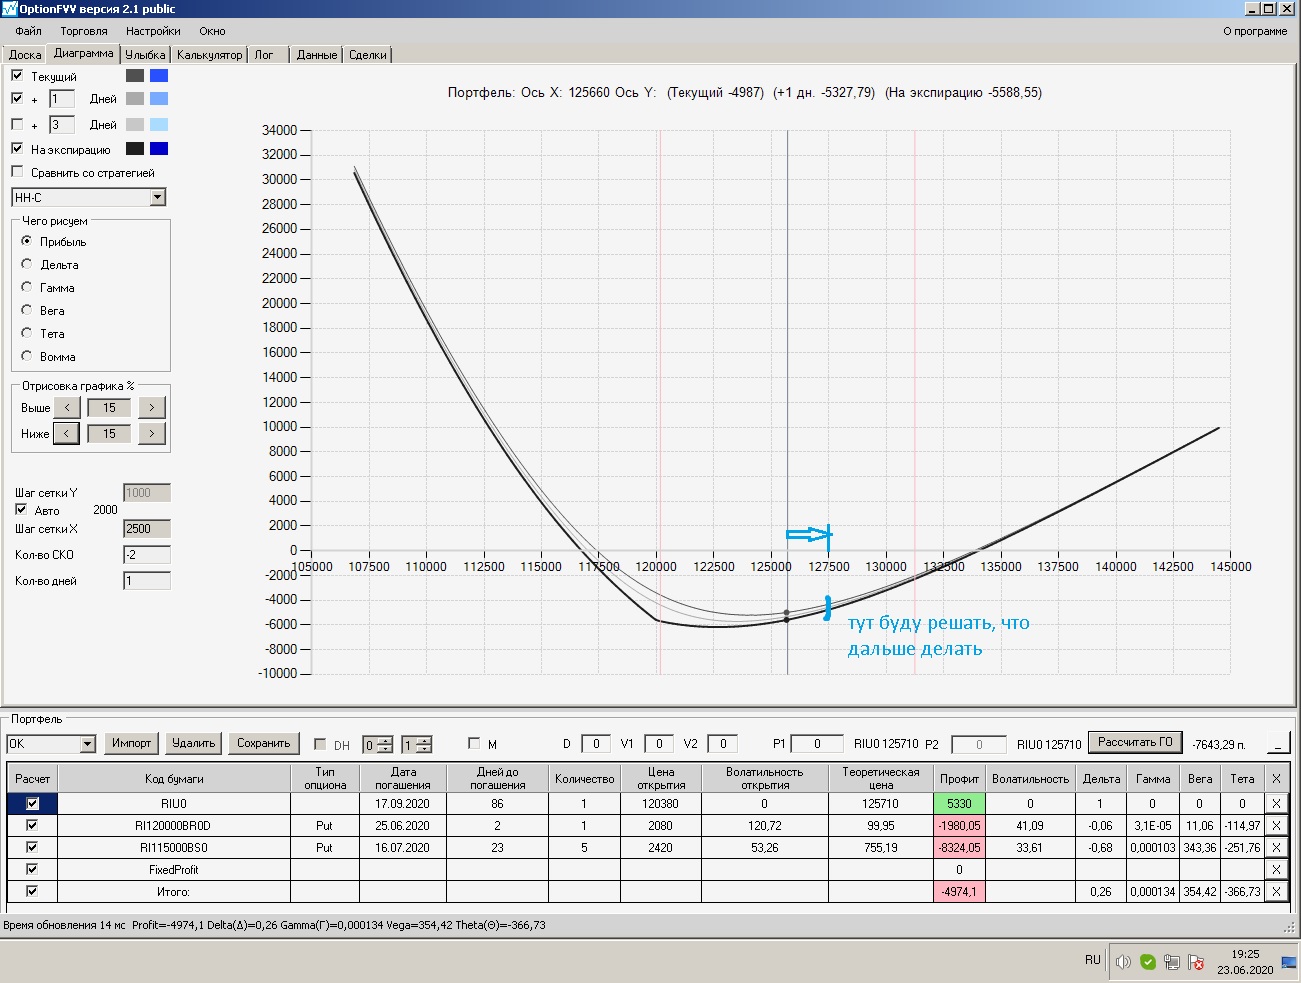Increment the DH first spinner value
Image resolution: width=1301 pixels, height=983 pixels.
[386, 740]
